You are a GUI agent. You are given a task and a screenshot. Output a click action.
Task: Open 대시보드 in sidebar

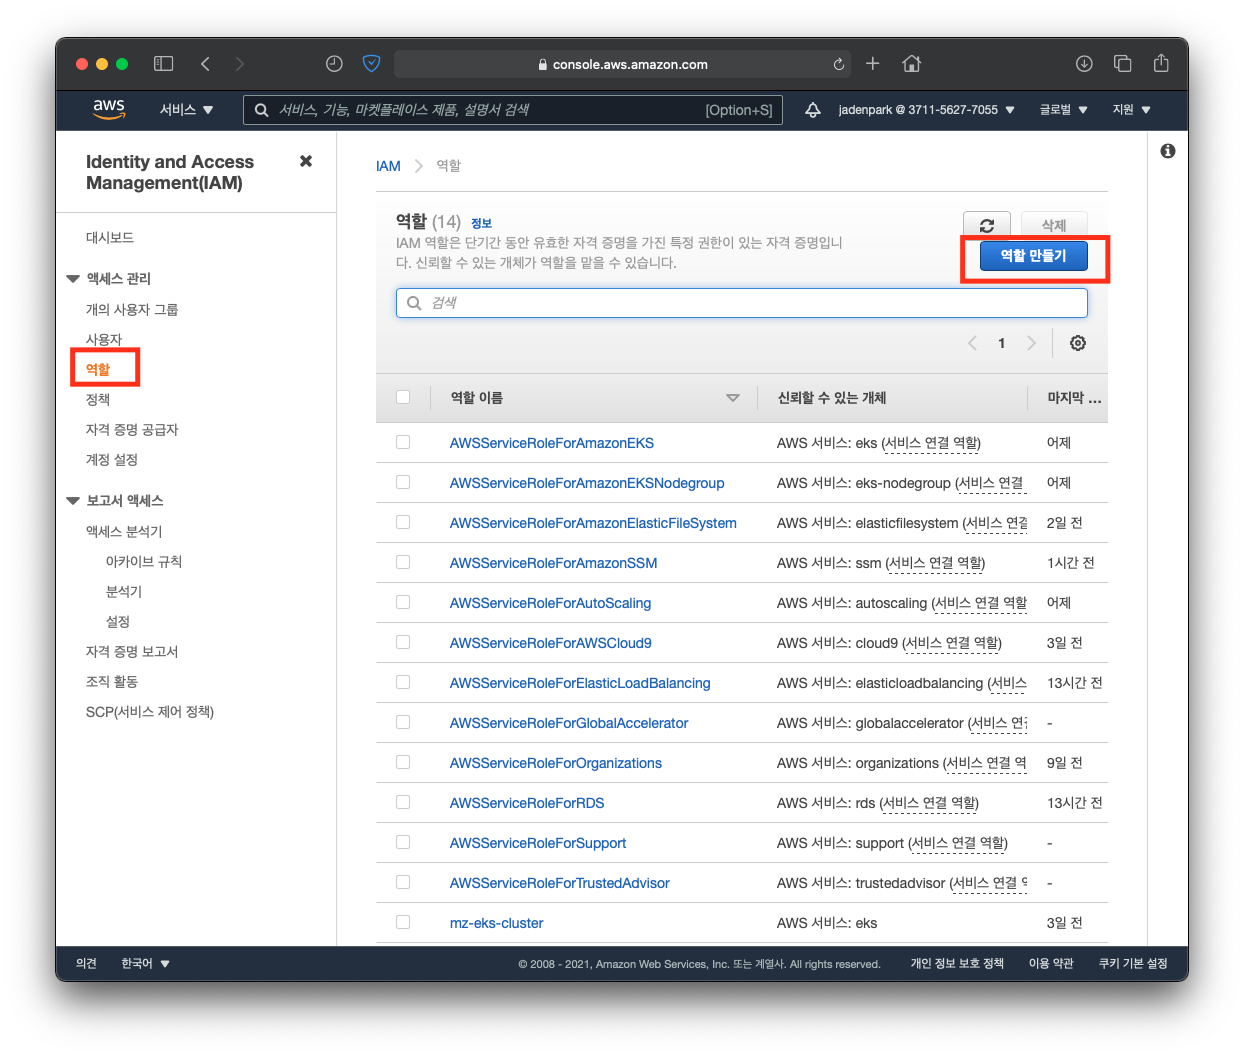coord(110,238)
